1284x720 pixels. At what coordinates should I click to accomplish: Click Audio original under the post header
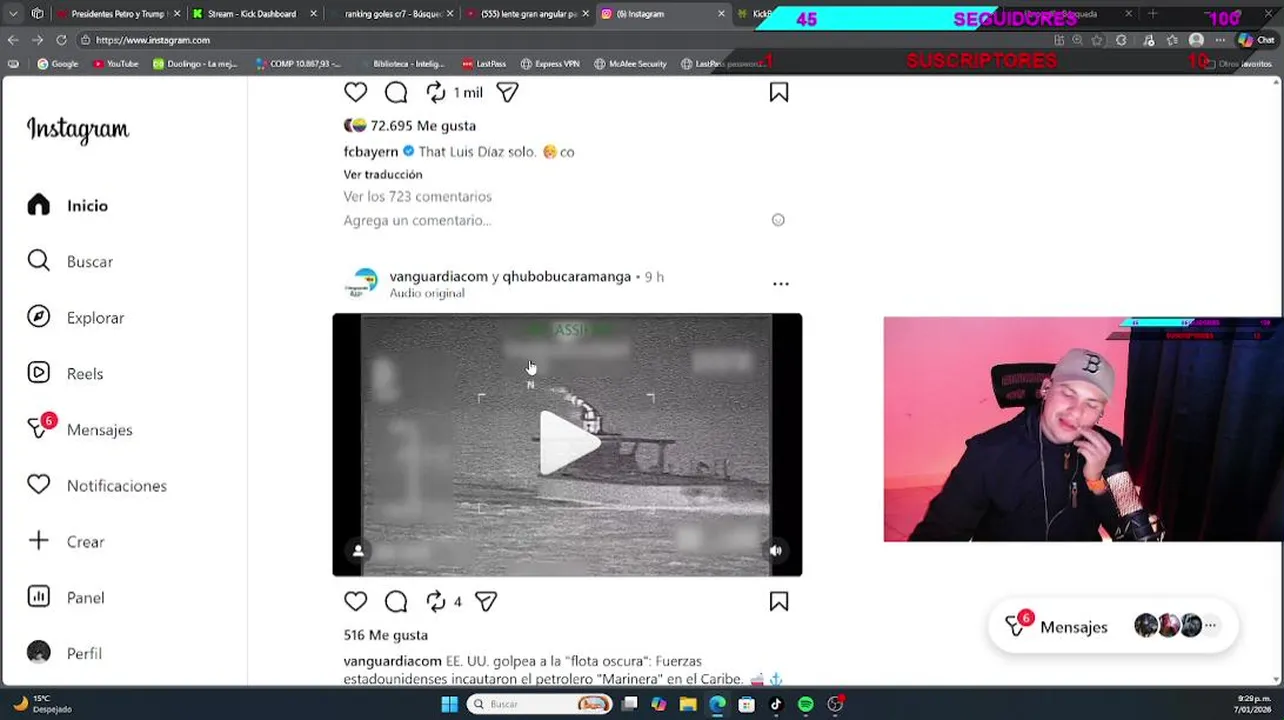[427, 293]
